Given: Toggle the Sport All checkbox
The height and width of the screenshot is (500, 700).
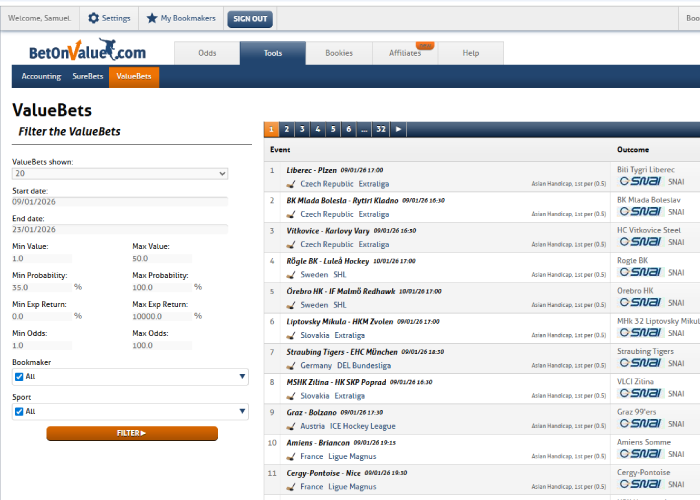Looking at the screenshot, I should coord(19,412).
